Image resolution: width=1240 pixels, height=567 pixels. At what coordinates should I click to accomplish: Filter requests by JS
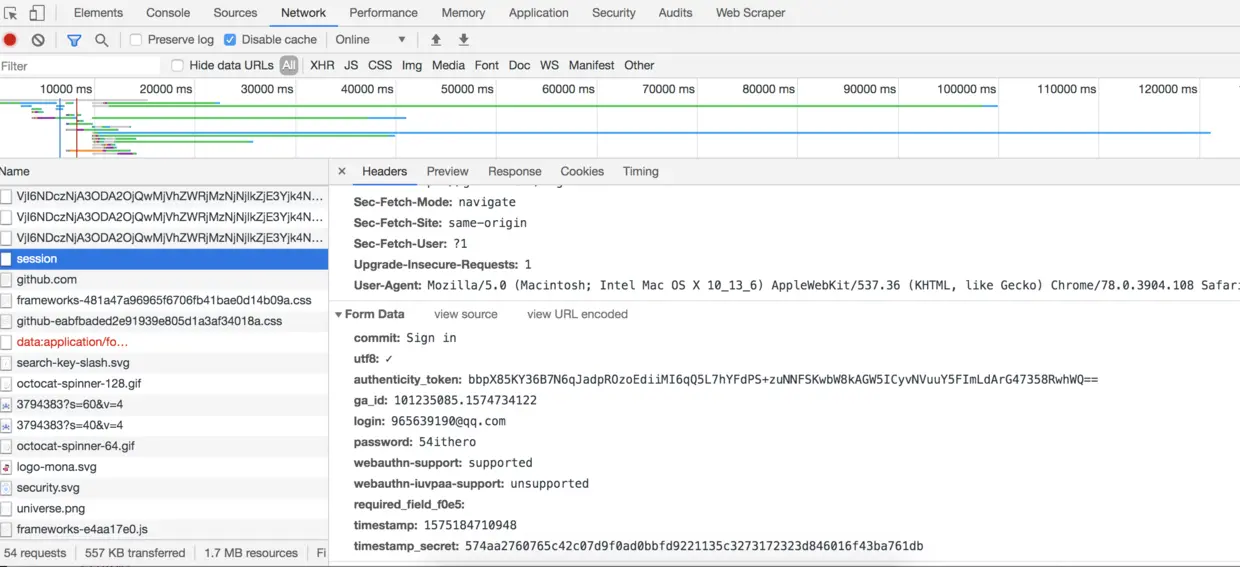pos(351,66)
